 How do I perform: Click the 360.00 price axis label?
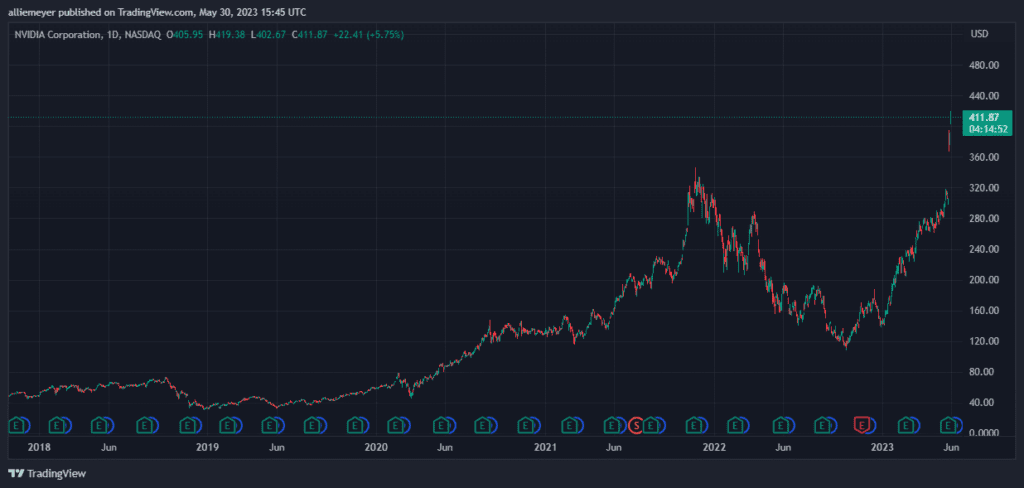pos(984,157)
